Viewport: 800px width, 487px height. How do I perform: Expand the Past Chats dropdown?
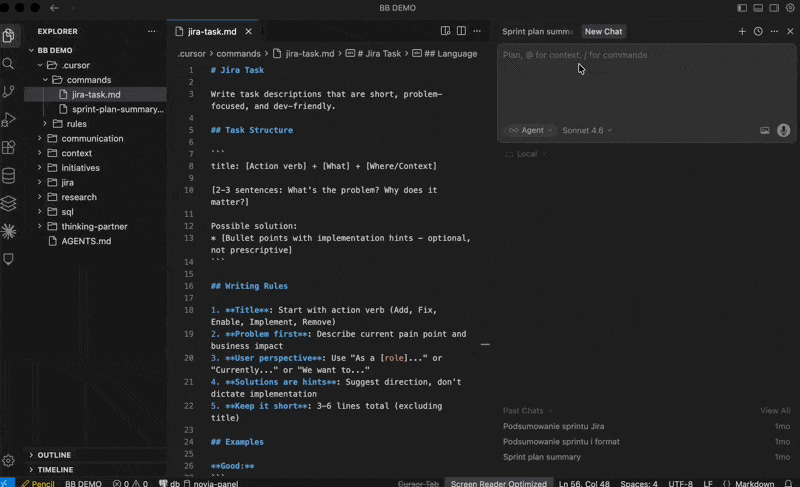pos(528,411)
